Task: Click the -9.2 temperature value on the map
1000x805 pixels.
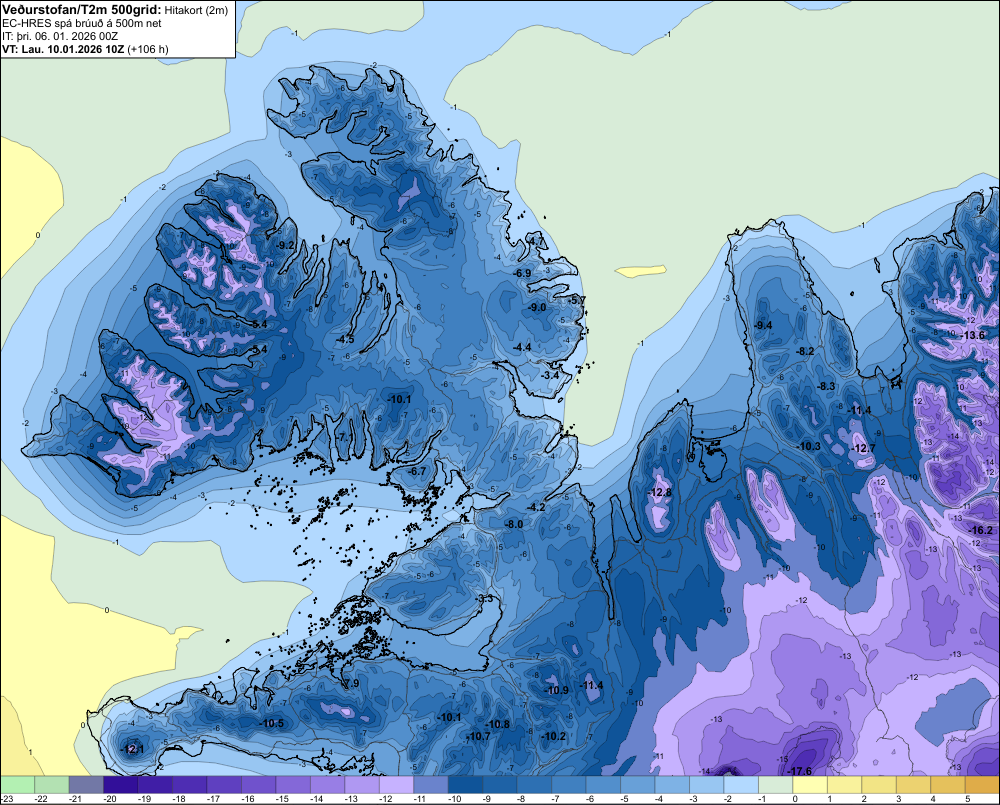Action: pos(286,245)
